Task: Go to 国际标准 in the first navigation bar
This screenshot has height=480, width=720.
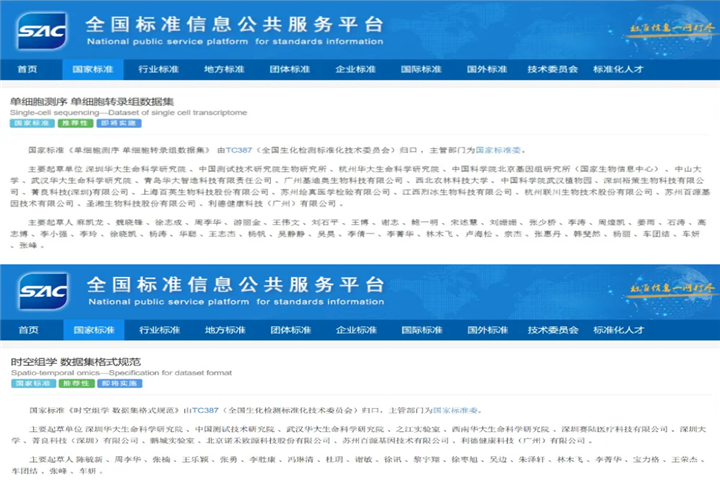Action: click(421, 70)
